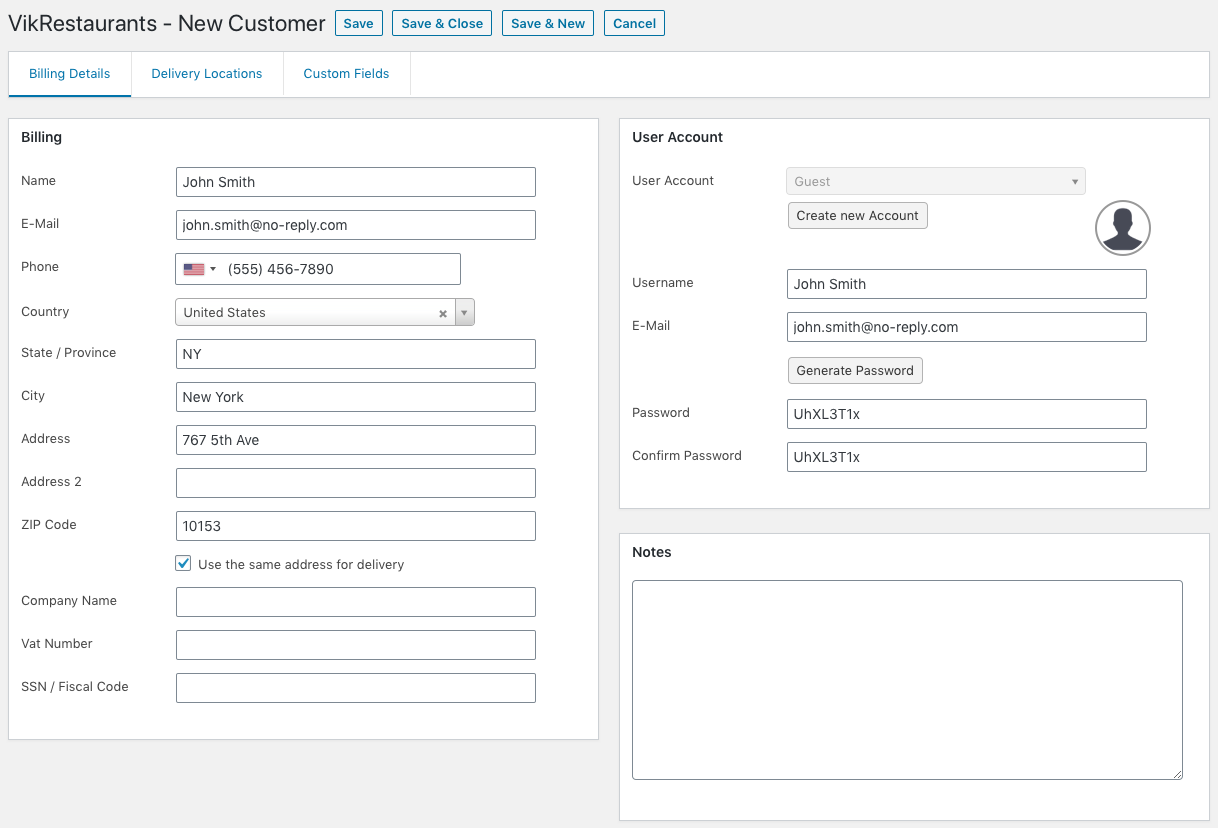The width and height of the screenshot is (1218, 828).
Task: Focus the ZIP Code field
Action: [356, 526]
